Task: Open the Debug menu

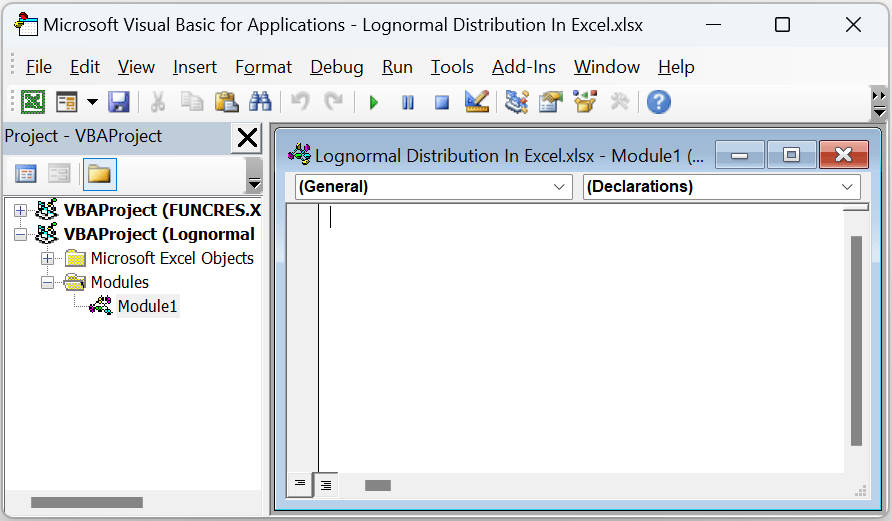Action: coord(337,67)
